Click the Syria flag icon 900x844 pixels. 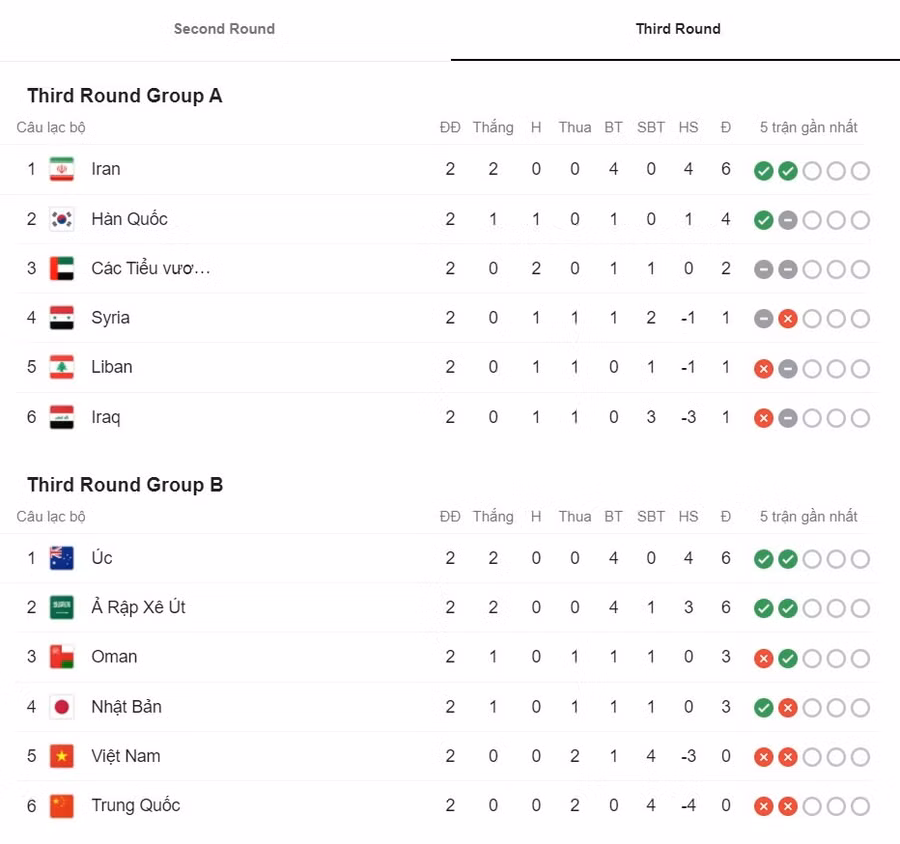(61, 318)
